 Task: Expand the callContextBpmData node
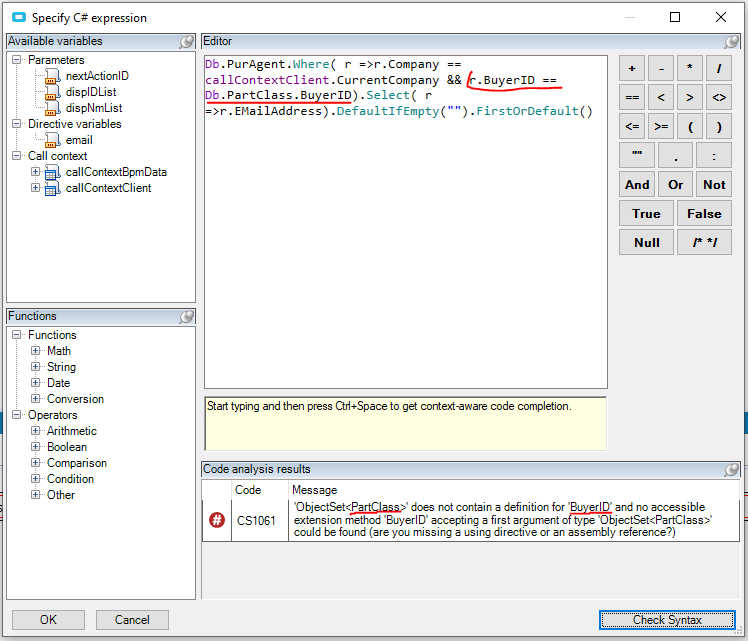(x=35, y=171)
